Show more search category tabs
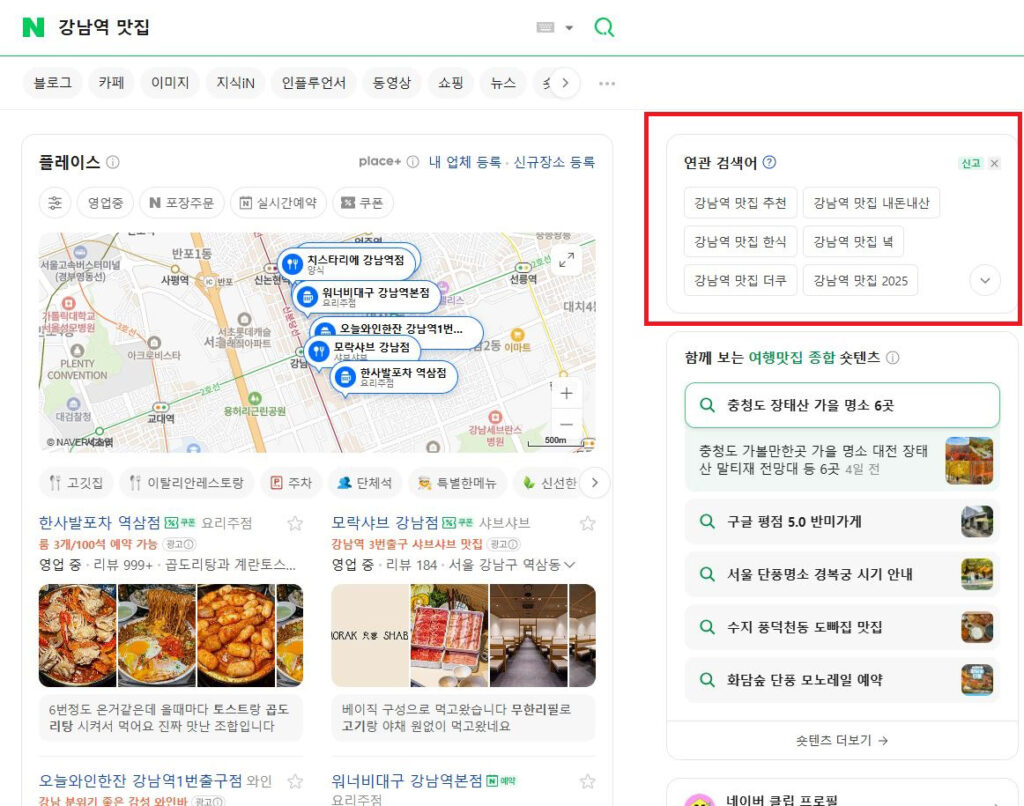Screen dimensions: 1024x806 point(565,83)
